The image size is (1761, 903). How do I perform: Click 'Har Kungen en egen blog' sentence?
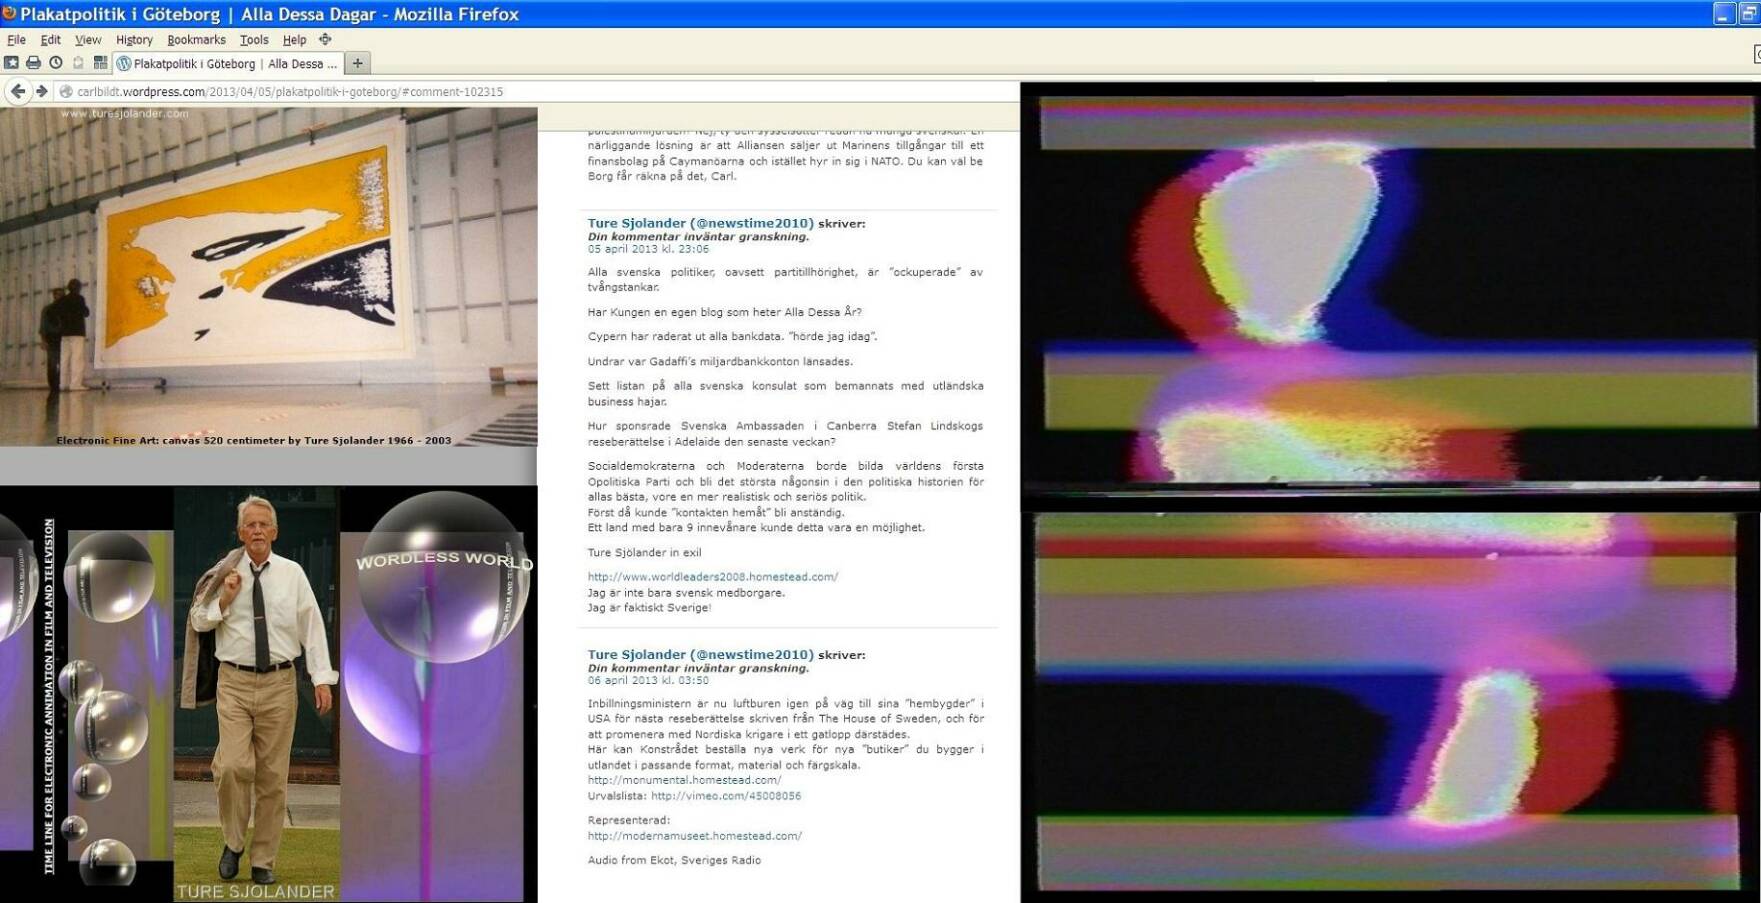pyautogui.click(x=724, y=312)
